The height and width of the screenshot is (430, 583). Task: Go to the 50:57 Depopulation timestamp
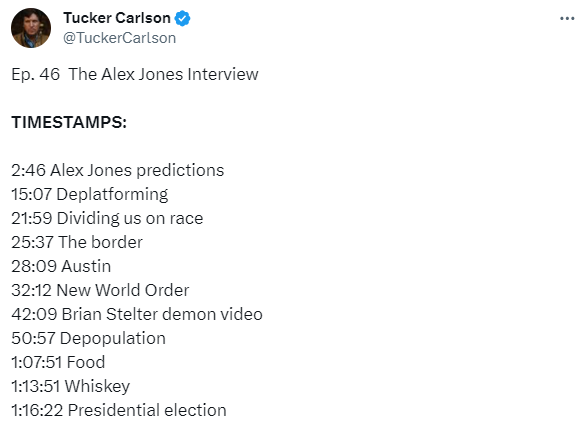(x=33, y=338)
